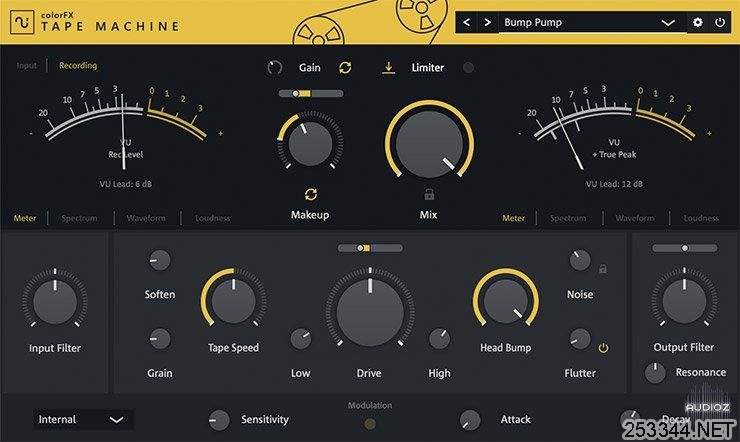740x442 pixels.
Task: Adjust the Gain slider above Makeup
Action: 311,93
